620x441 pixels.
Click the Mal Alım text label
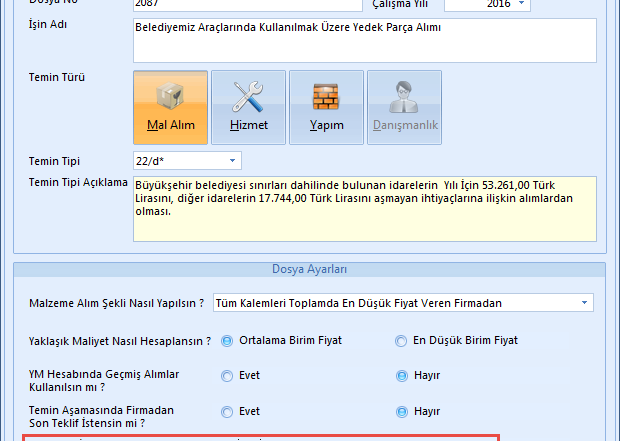(x=170, y=126)
